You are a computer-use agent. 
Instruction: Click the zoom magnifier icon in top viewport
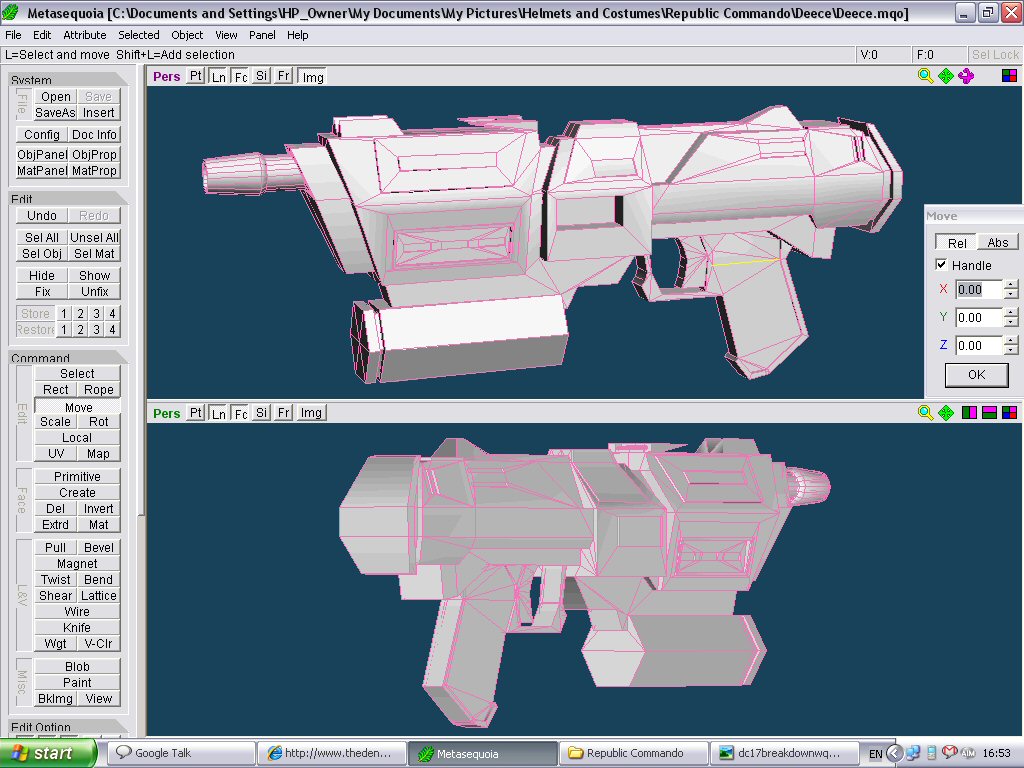925,76
